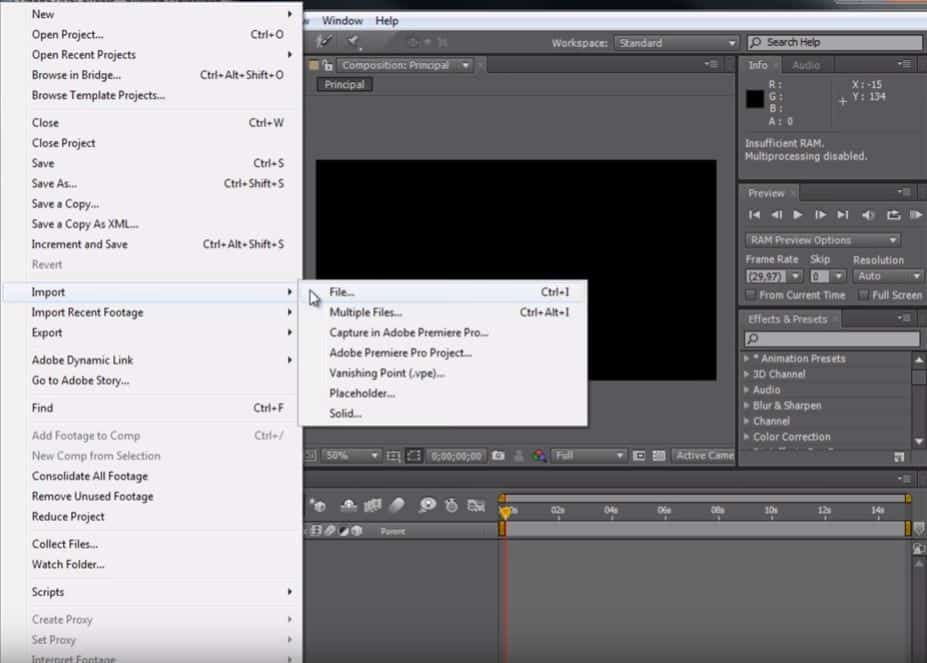Screen dimensions: 927x663
Task: Step forward one frame in Preview
Action: click(x=820, y=215)
